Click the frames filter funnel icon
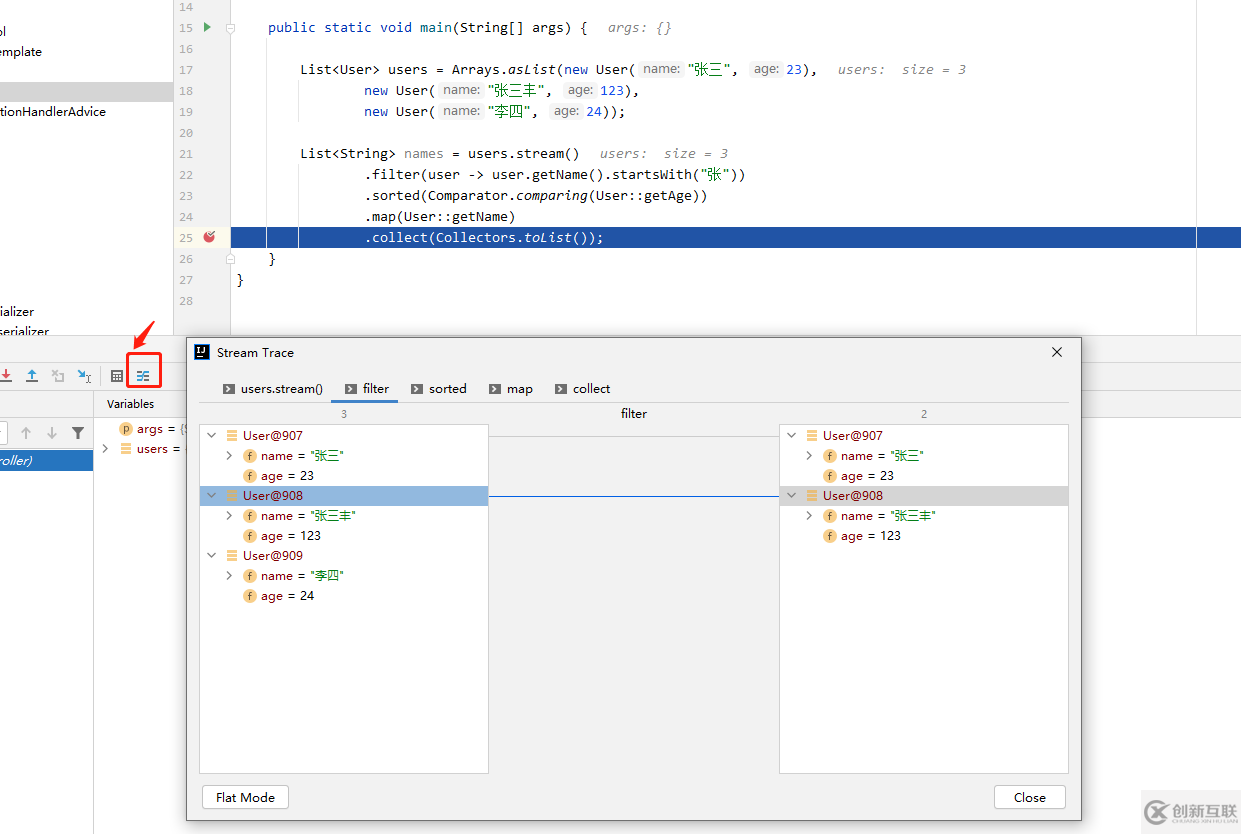Screen dimensions: 1241x834 point(77,433)
